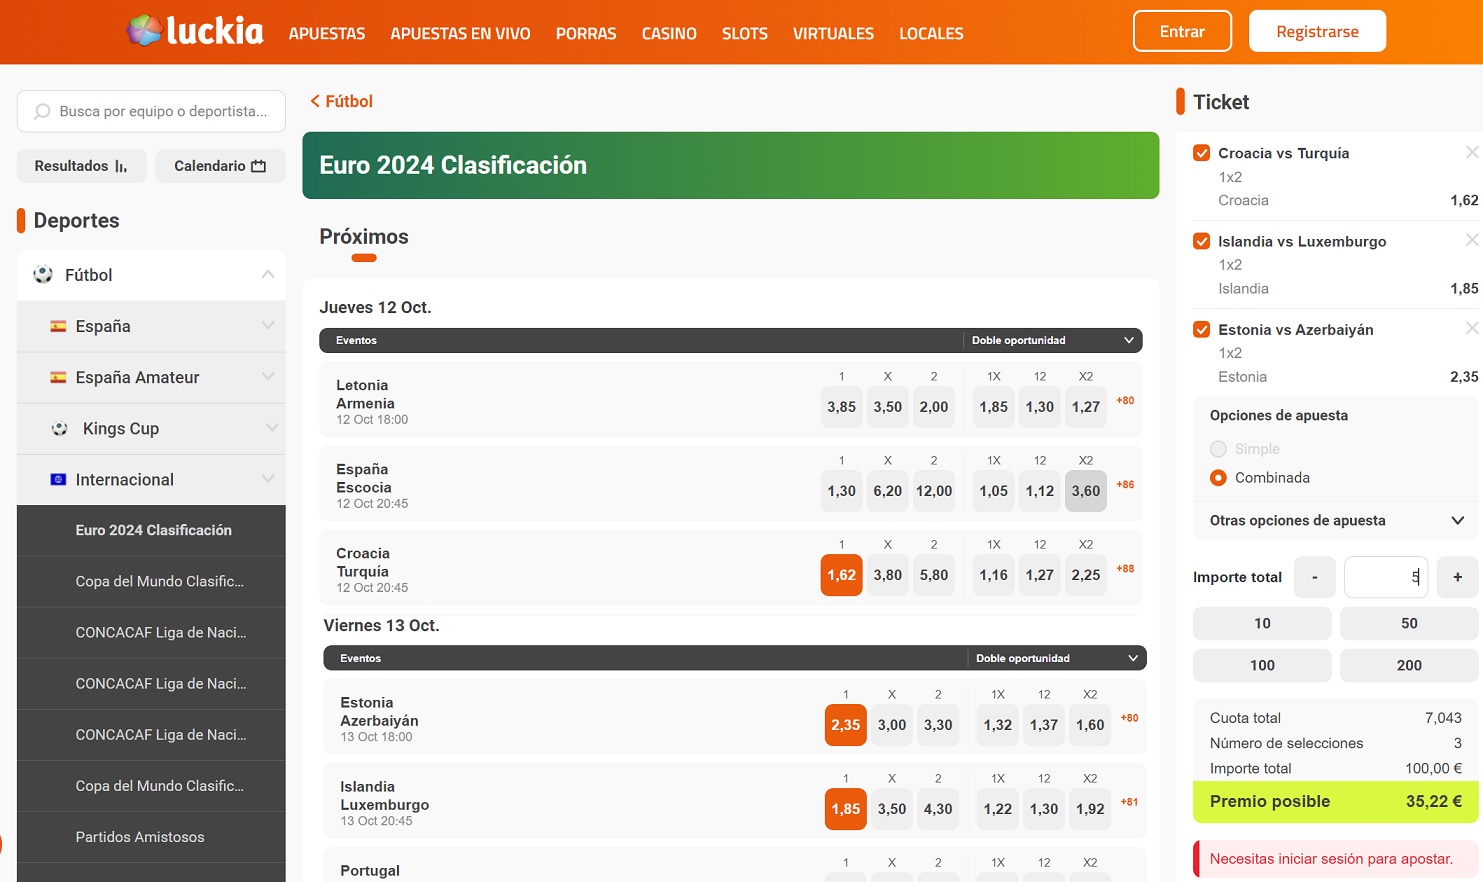The height and width of the screenshot is (882, 1483).
Task: Open the LOCALES section
Action: [x=931, y=33]
